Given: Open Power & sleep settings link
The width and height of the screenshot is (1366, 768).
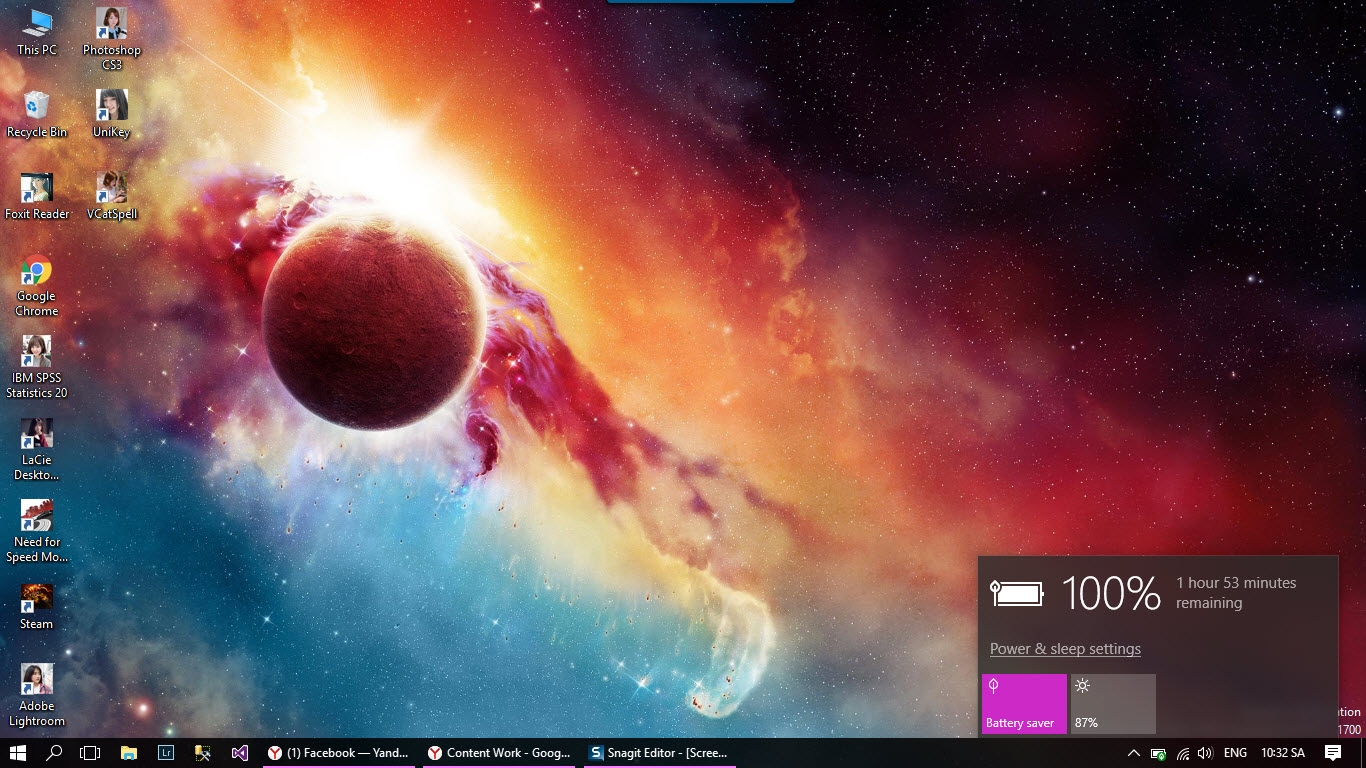Looking at the screenshot, I should pyautogui.click(x=1065, y=649).
